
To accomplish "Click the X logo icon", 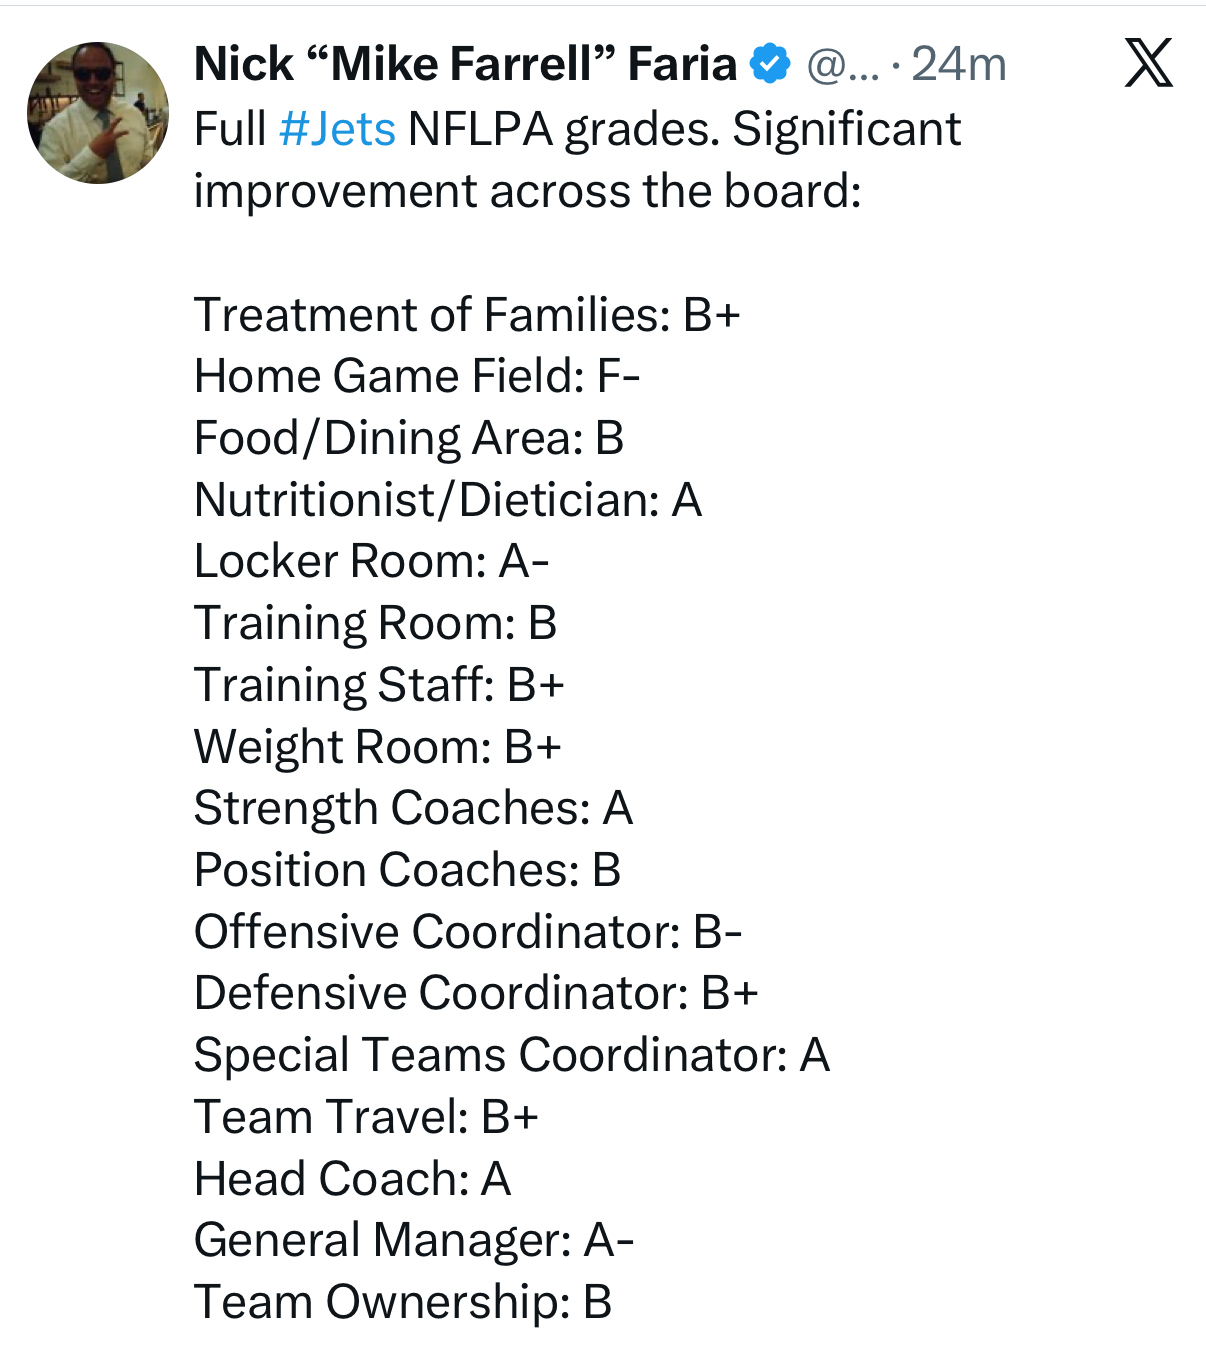I will click(x=1148, y=63).
